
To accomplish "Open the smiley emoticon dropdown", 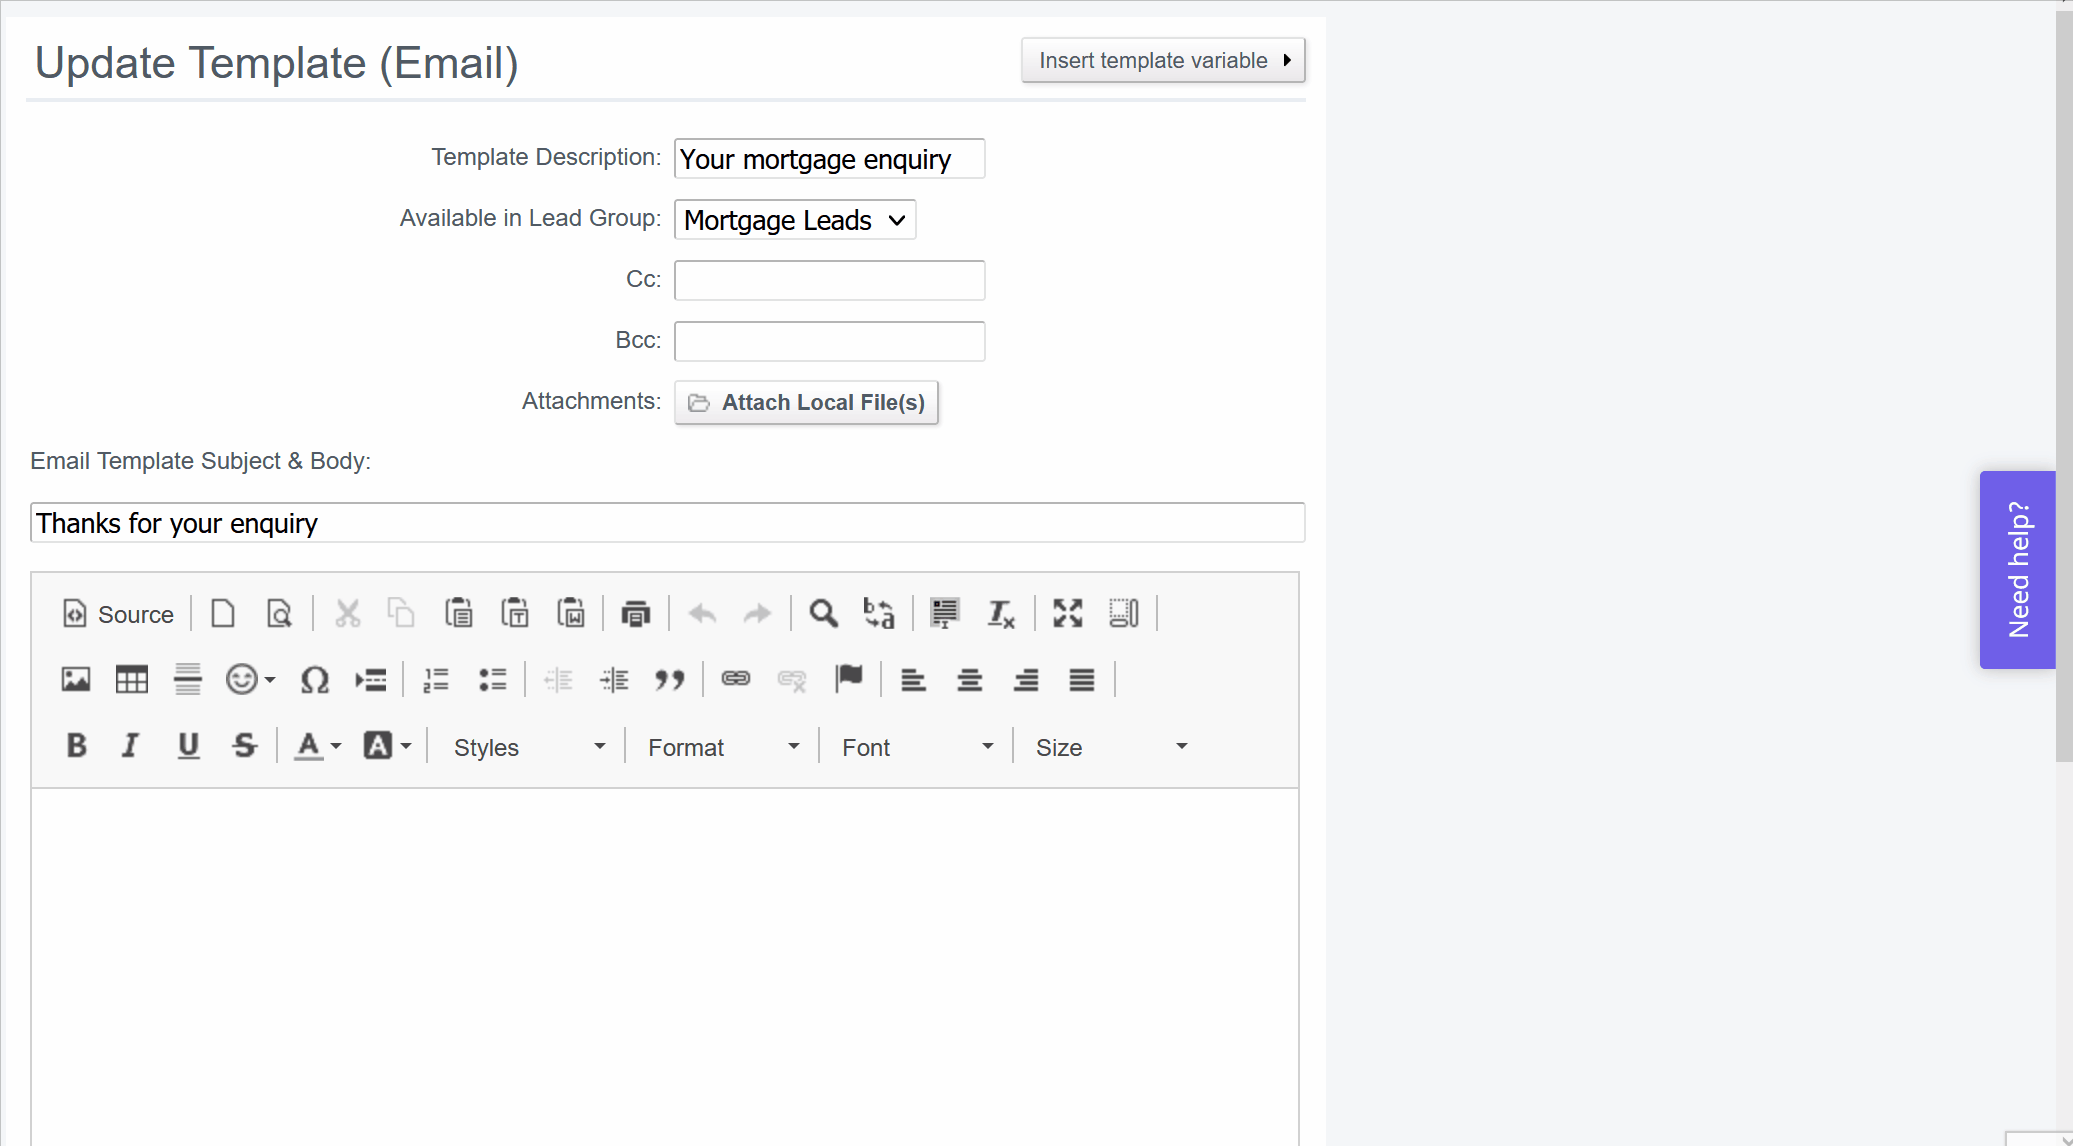I will (x=250, y=680).
